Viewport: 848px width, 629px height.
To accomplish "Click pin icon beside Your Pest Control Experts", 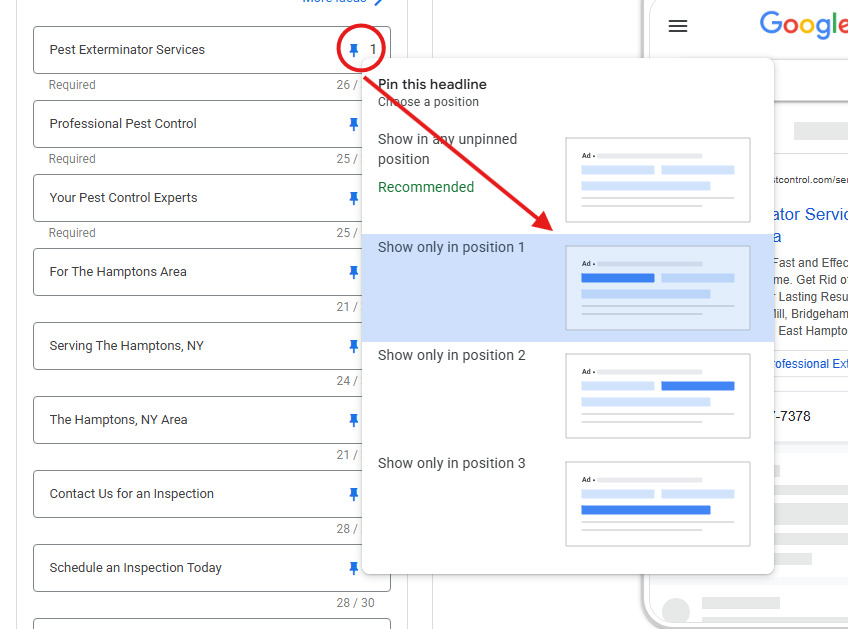I will point(353,198).
